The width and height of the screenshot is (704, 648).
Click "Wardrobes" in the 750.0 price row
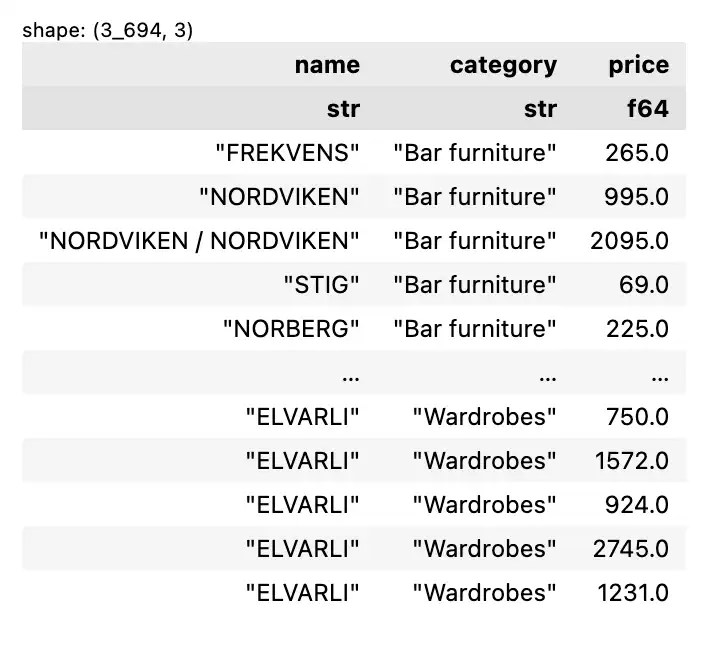tap(485, 417)
